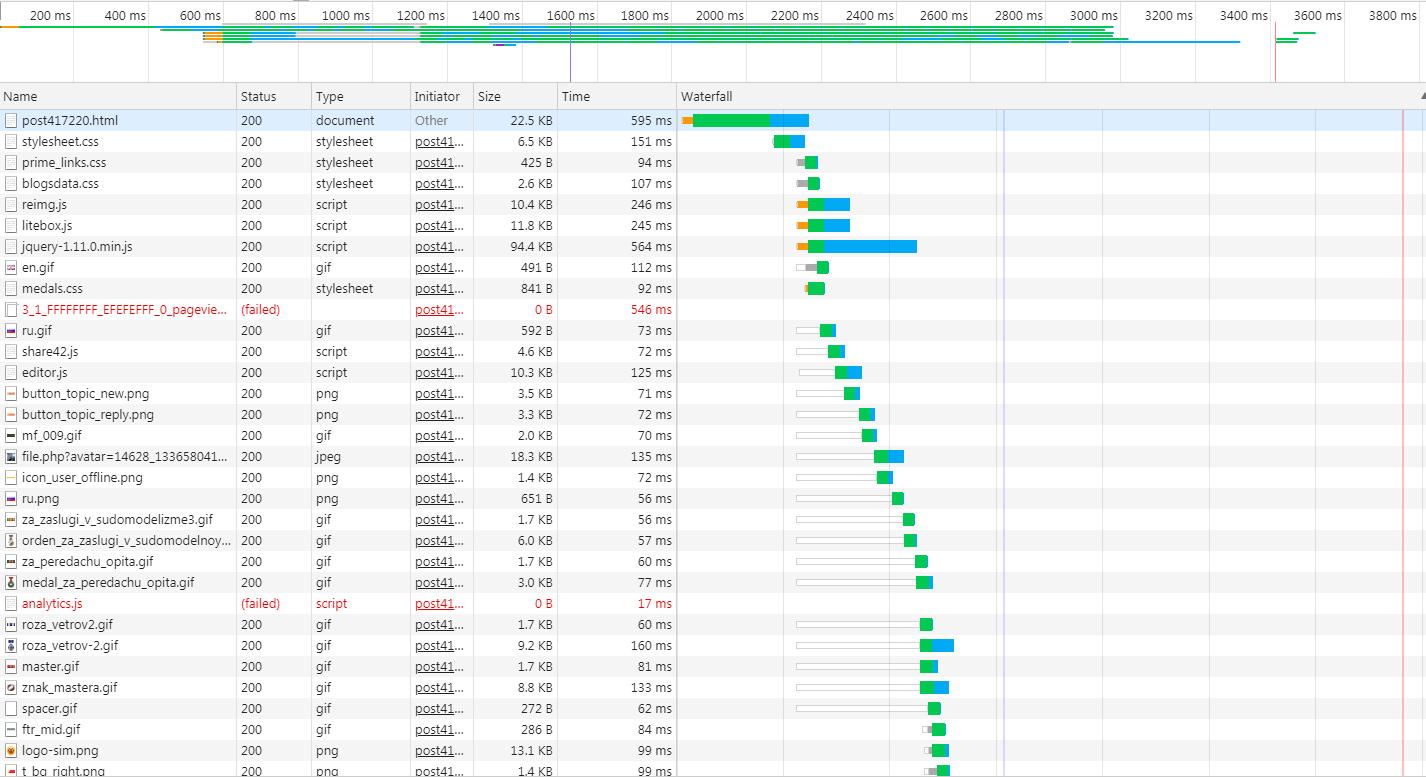Click the flag icon beside ru.gif
Screen dimensions: 1426x777
tap(11, 330)
